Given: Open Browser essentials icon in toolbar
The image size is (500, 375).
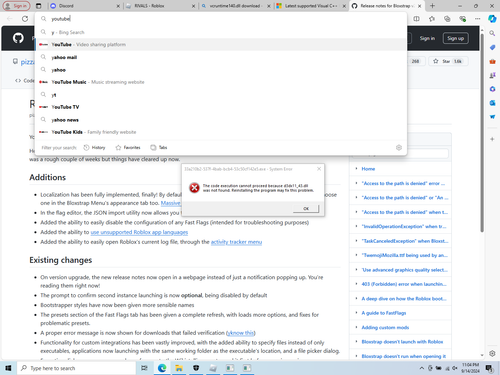Looking at the screenshot, I should [x=463, y=19].
